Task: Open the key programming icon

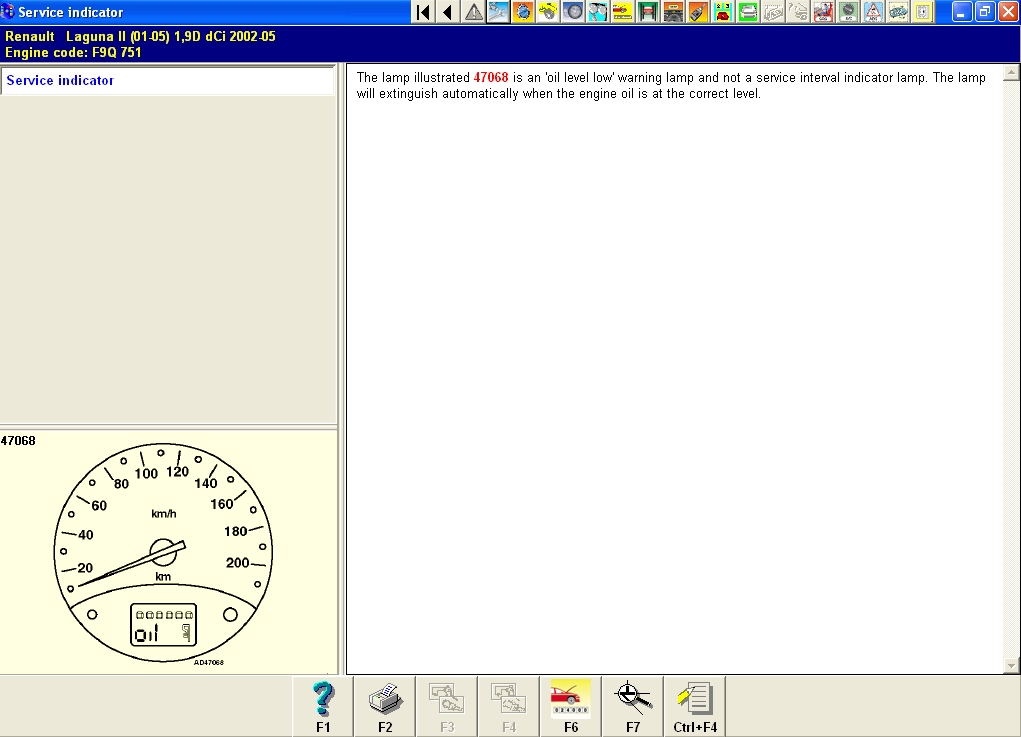Action: [x=698, y=12]
